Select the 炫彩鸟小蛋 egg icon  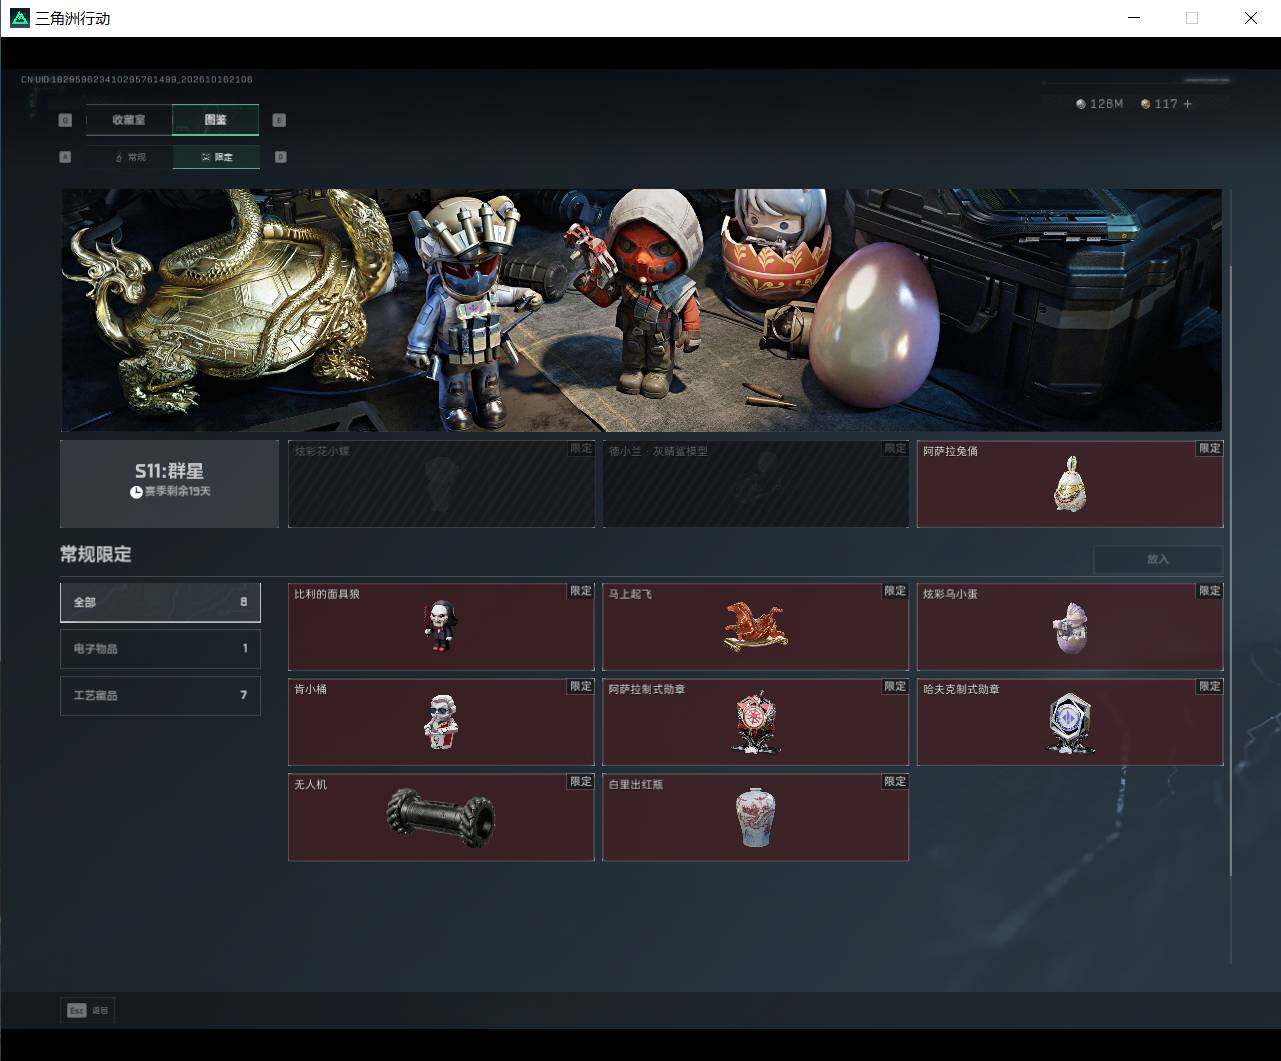pos(1069,627)
